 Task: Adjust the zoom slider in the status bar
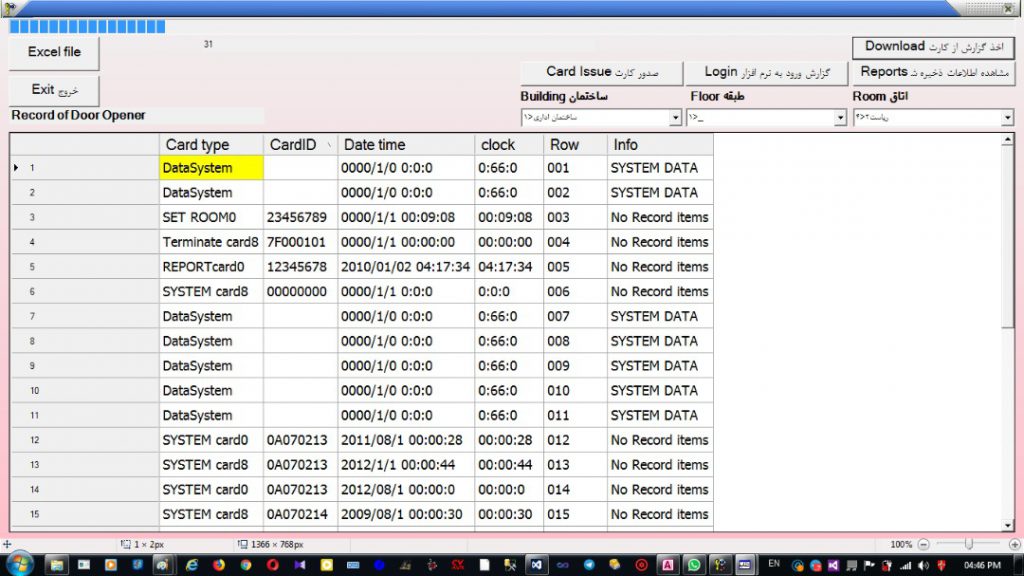pyautogui.click(x=968, y=544)
